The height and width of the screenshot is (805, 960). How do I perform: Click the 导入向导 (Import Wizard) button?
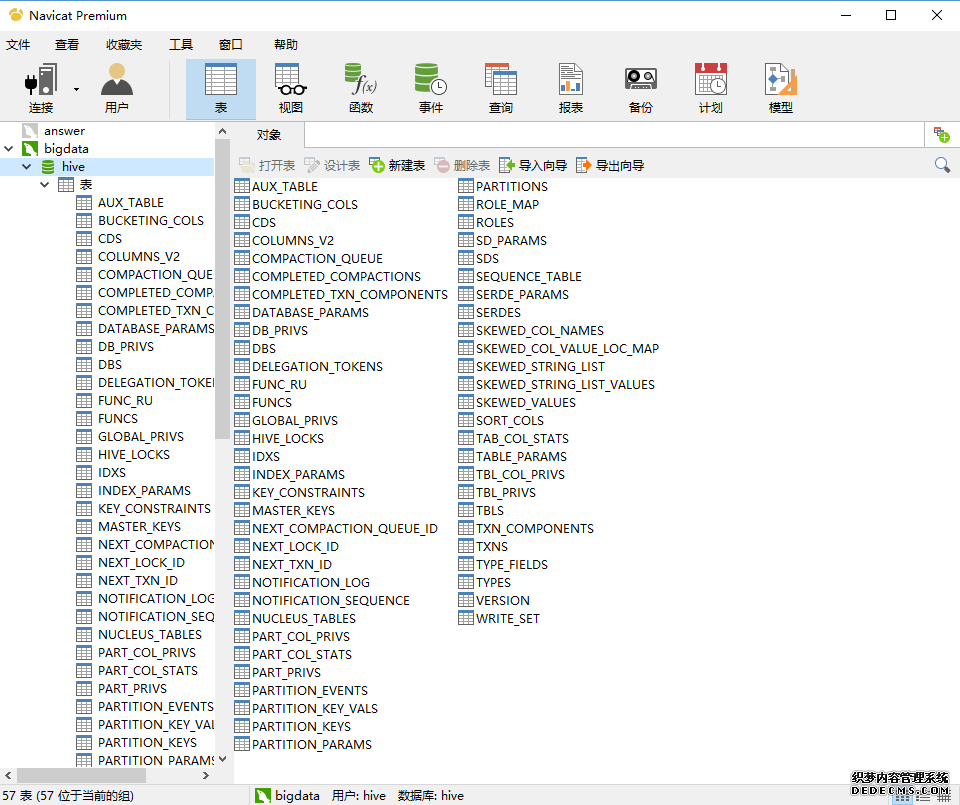[x=533, y=165]
